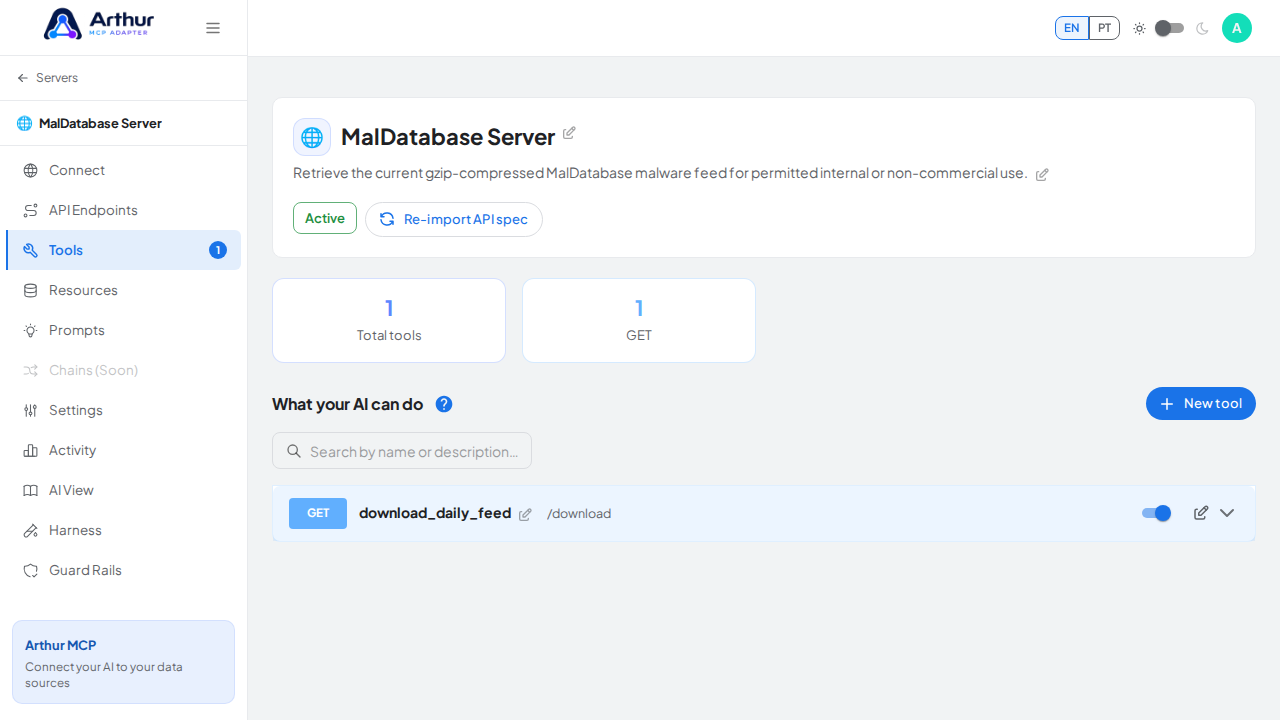Create a New tool
The width and height of the screenshot is (1280, 720).
coord(1201,404)
